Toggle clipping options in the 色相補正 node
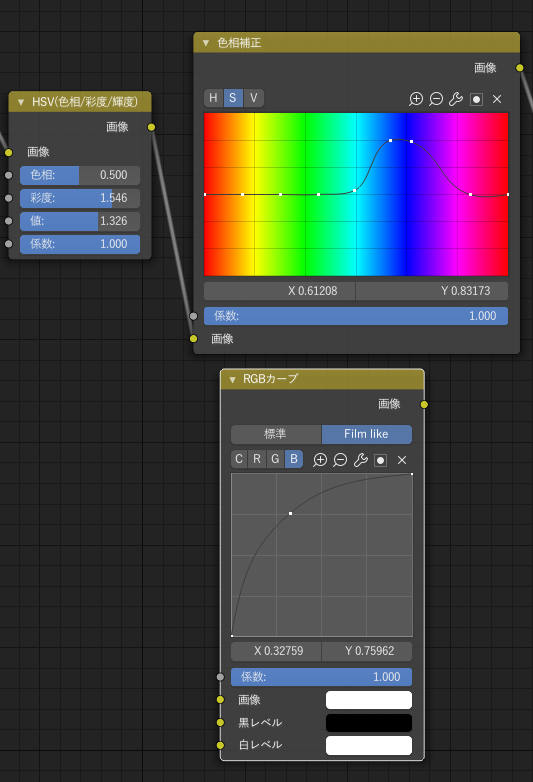This screenshot has height=782, width=533. click(476, 99)
